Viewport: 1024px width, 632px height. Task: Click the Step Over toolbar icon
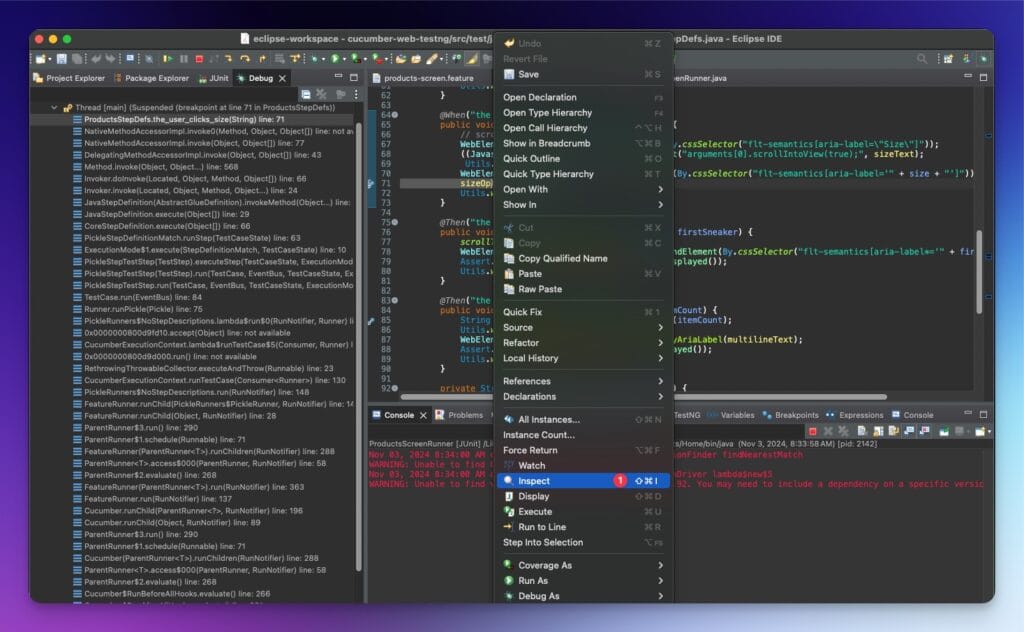coord(245,59)
